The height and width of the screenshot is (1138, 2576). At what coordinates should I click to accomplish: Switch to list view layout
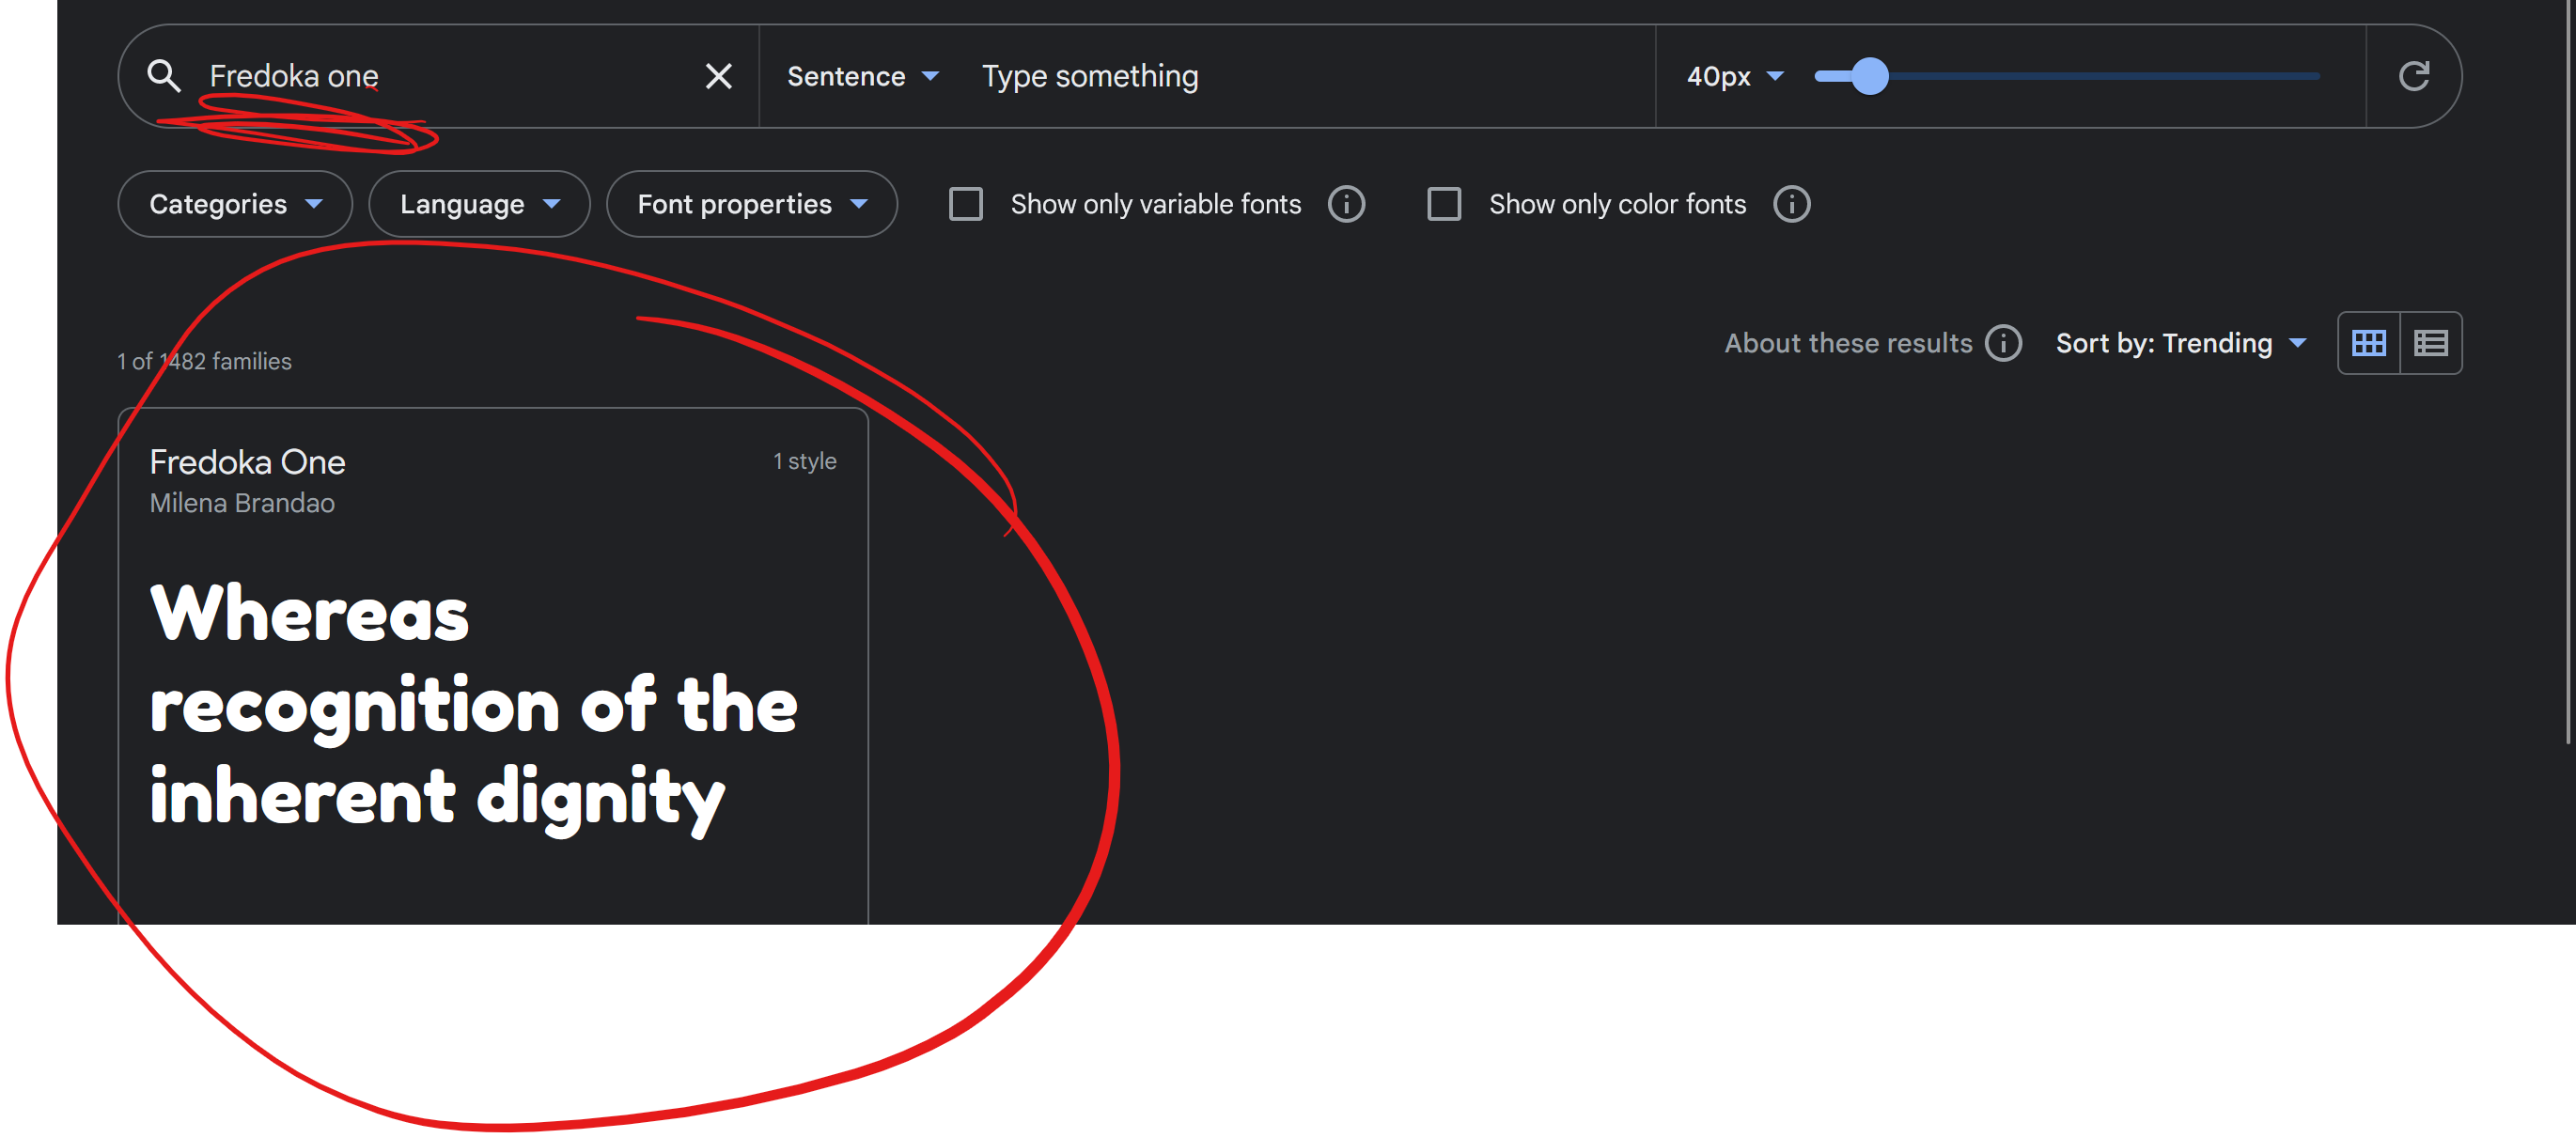tap(2430, 343)
